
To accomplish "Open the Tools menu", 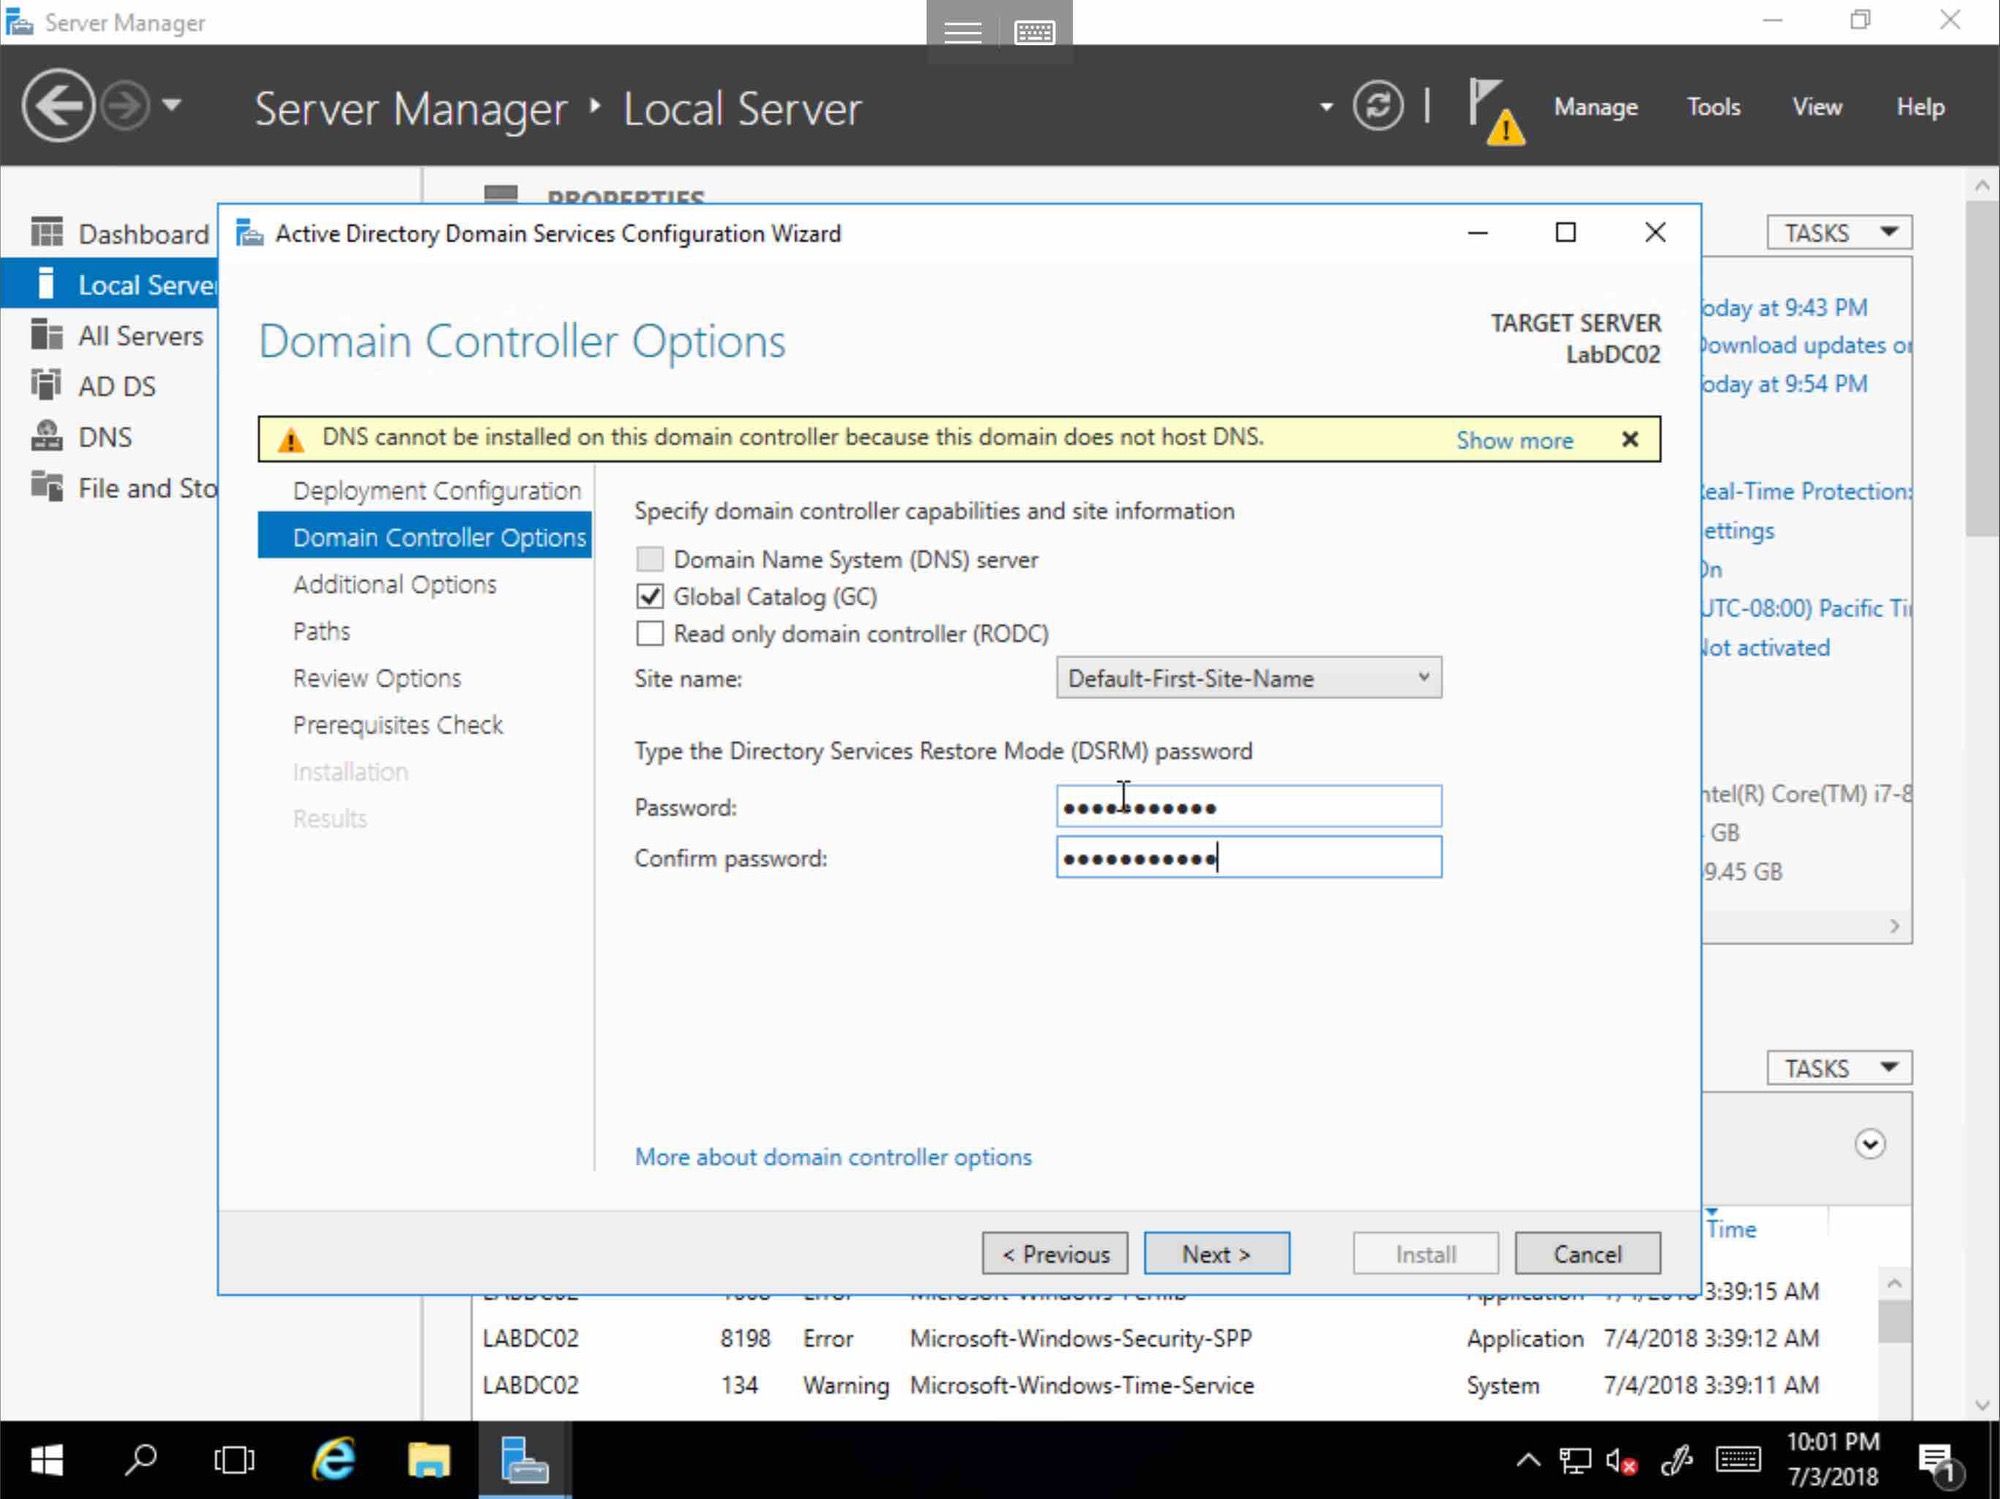I will coord(1713,107).
